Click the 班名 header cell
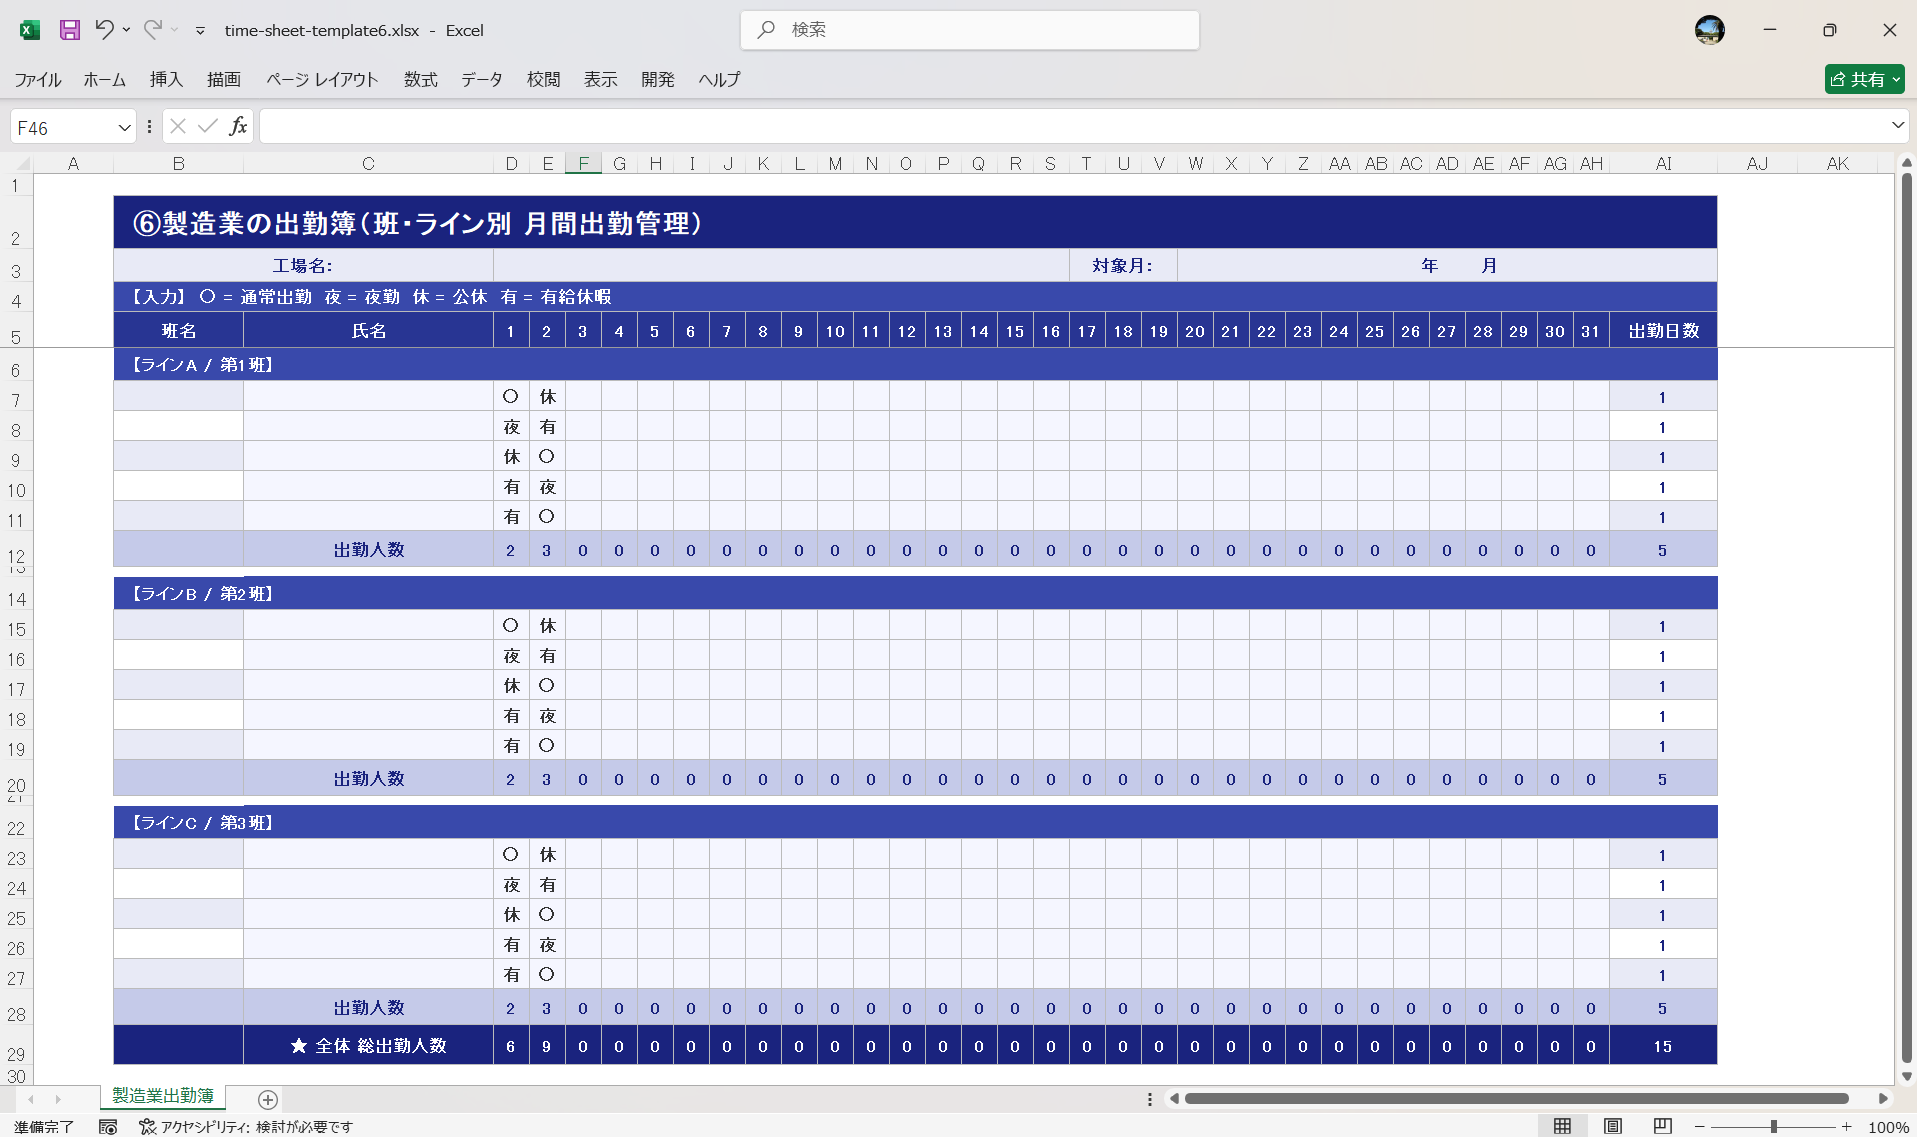This screenshot has height=1137, width=1917. click(179, 331)
